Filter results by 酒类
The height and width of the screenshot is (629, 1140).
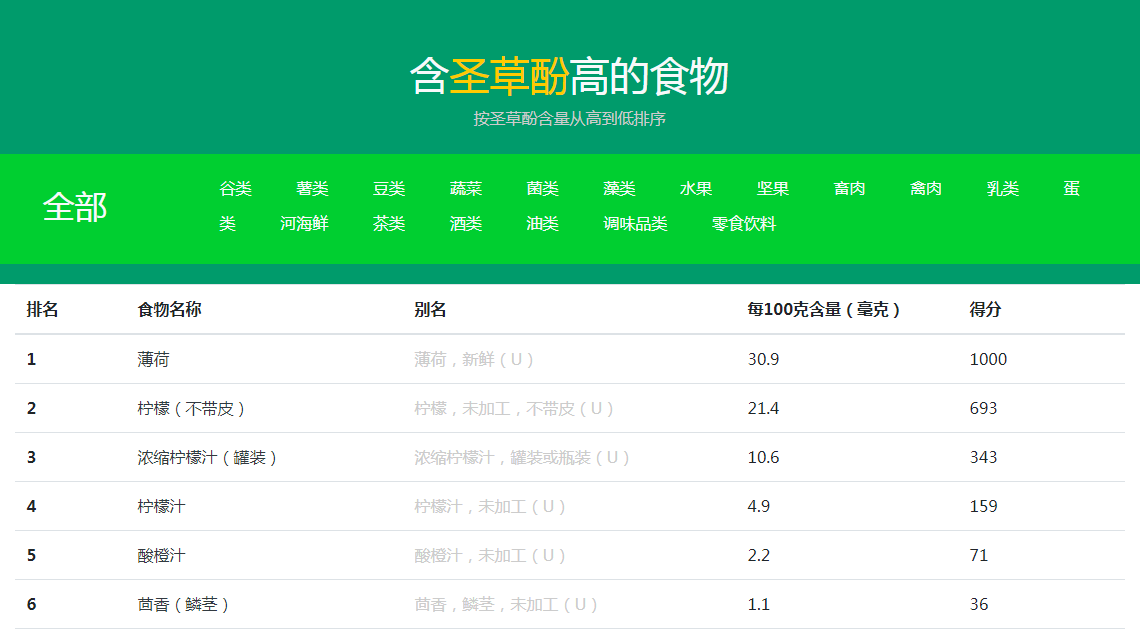(465, 223)
